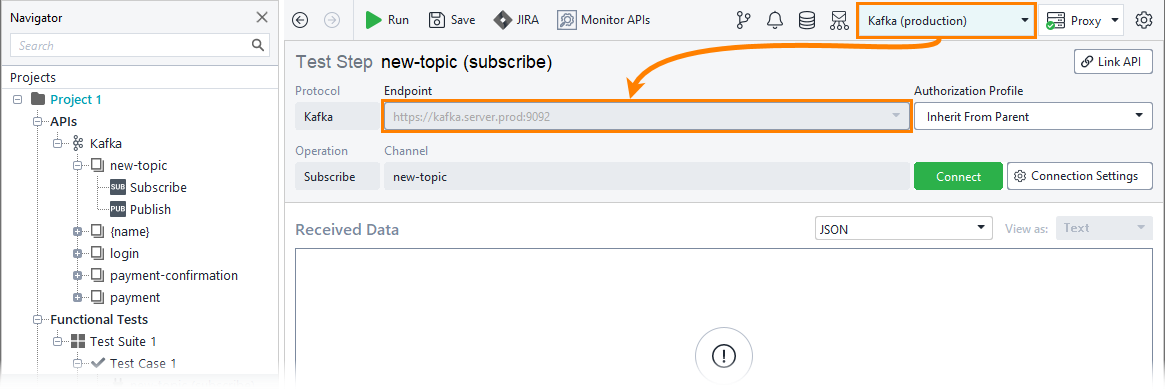The width and height of the screenshot is (1165, 390).
Task: Close the Navigator panel
Action: [262, 17]
